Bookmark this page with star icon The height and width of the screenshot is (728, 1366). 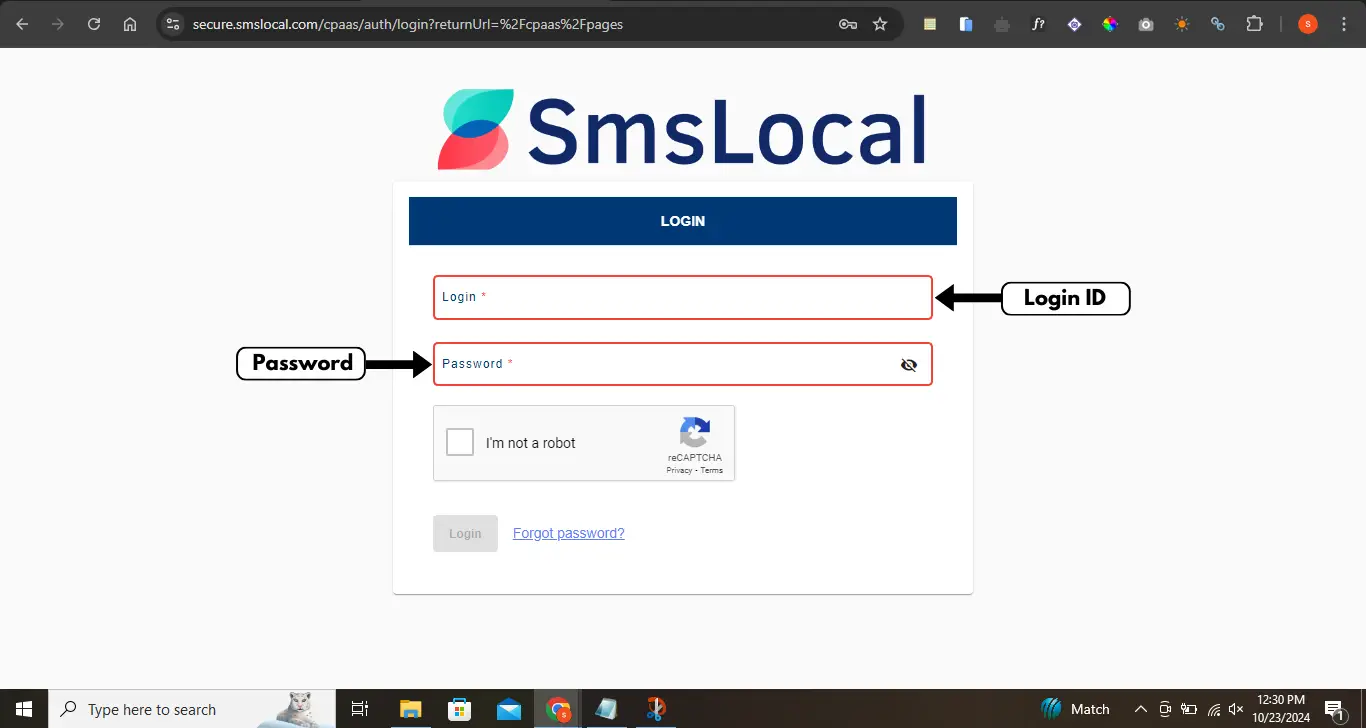880,24
